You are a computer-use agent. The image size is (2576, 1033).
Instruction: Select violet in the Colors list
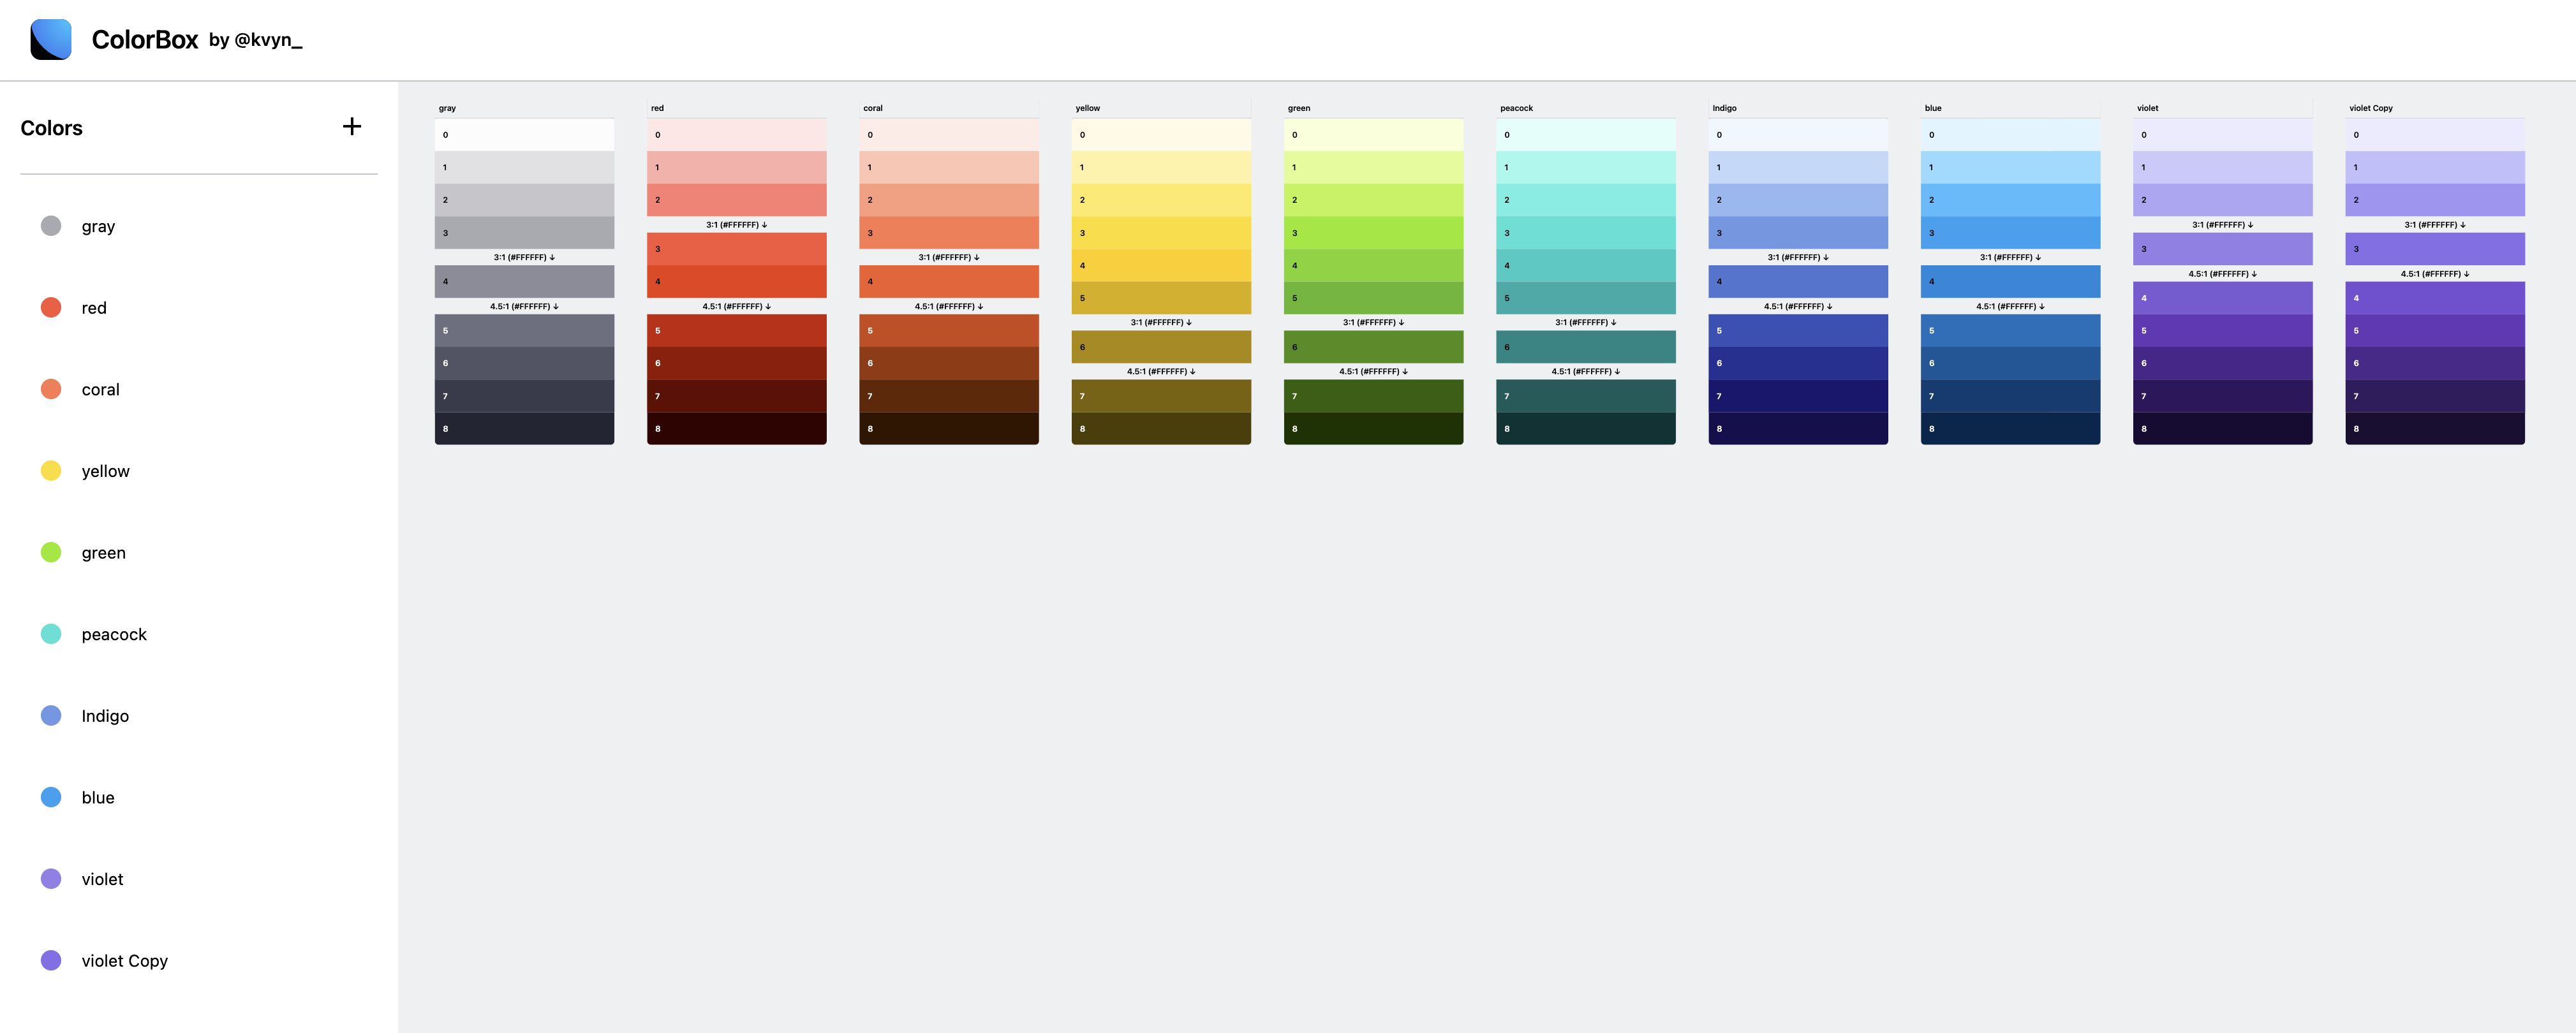coord(102,879)
